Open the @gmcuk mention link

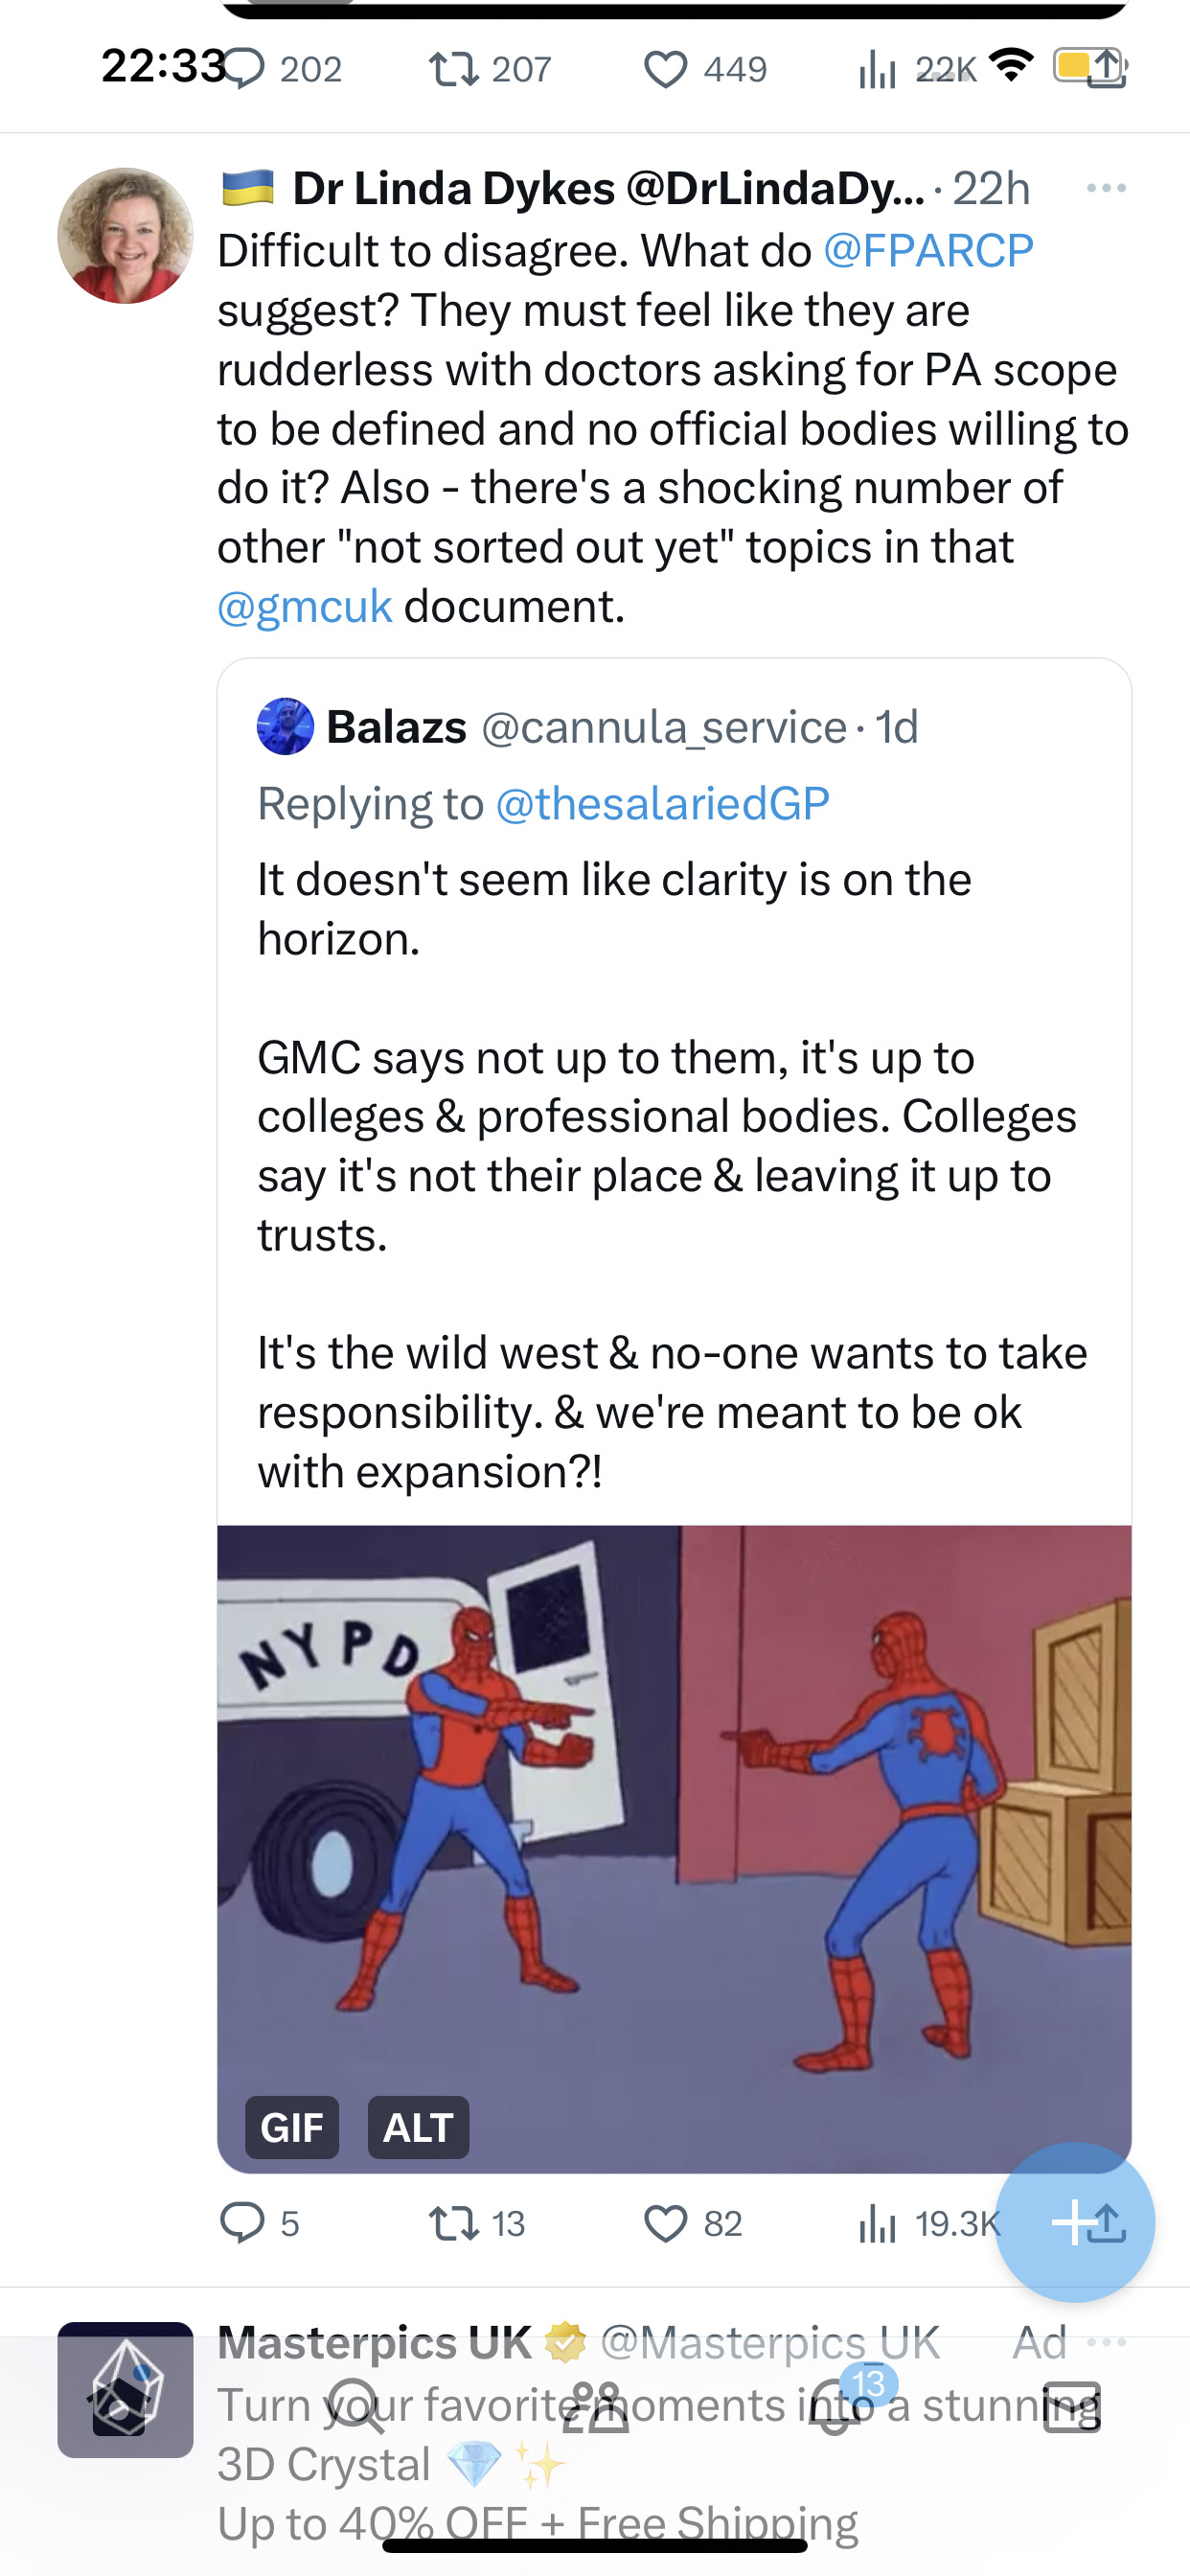[305, 606]
